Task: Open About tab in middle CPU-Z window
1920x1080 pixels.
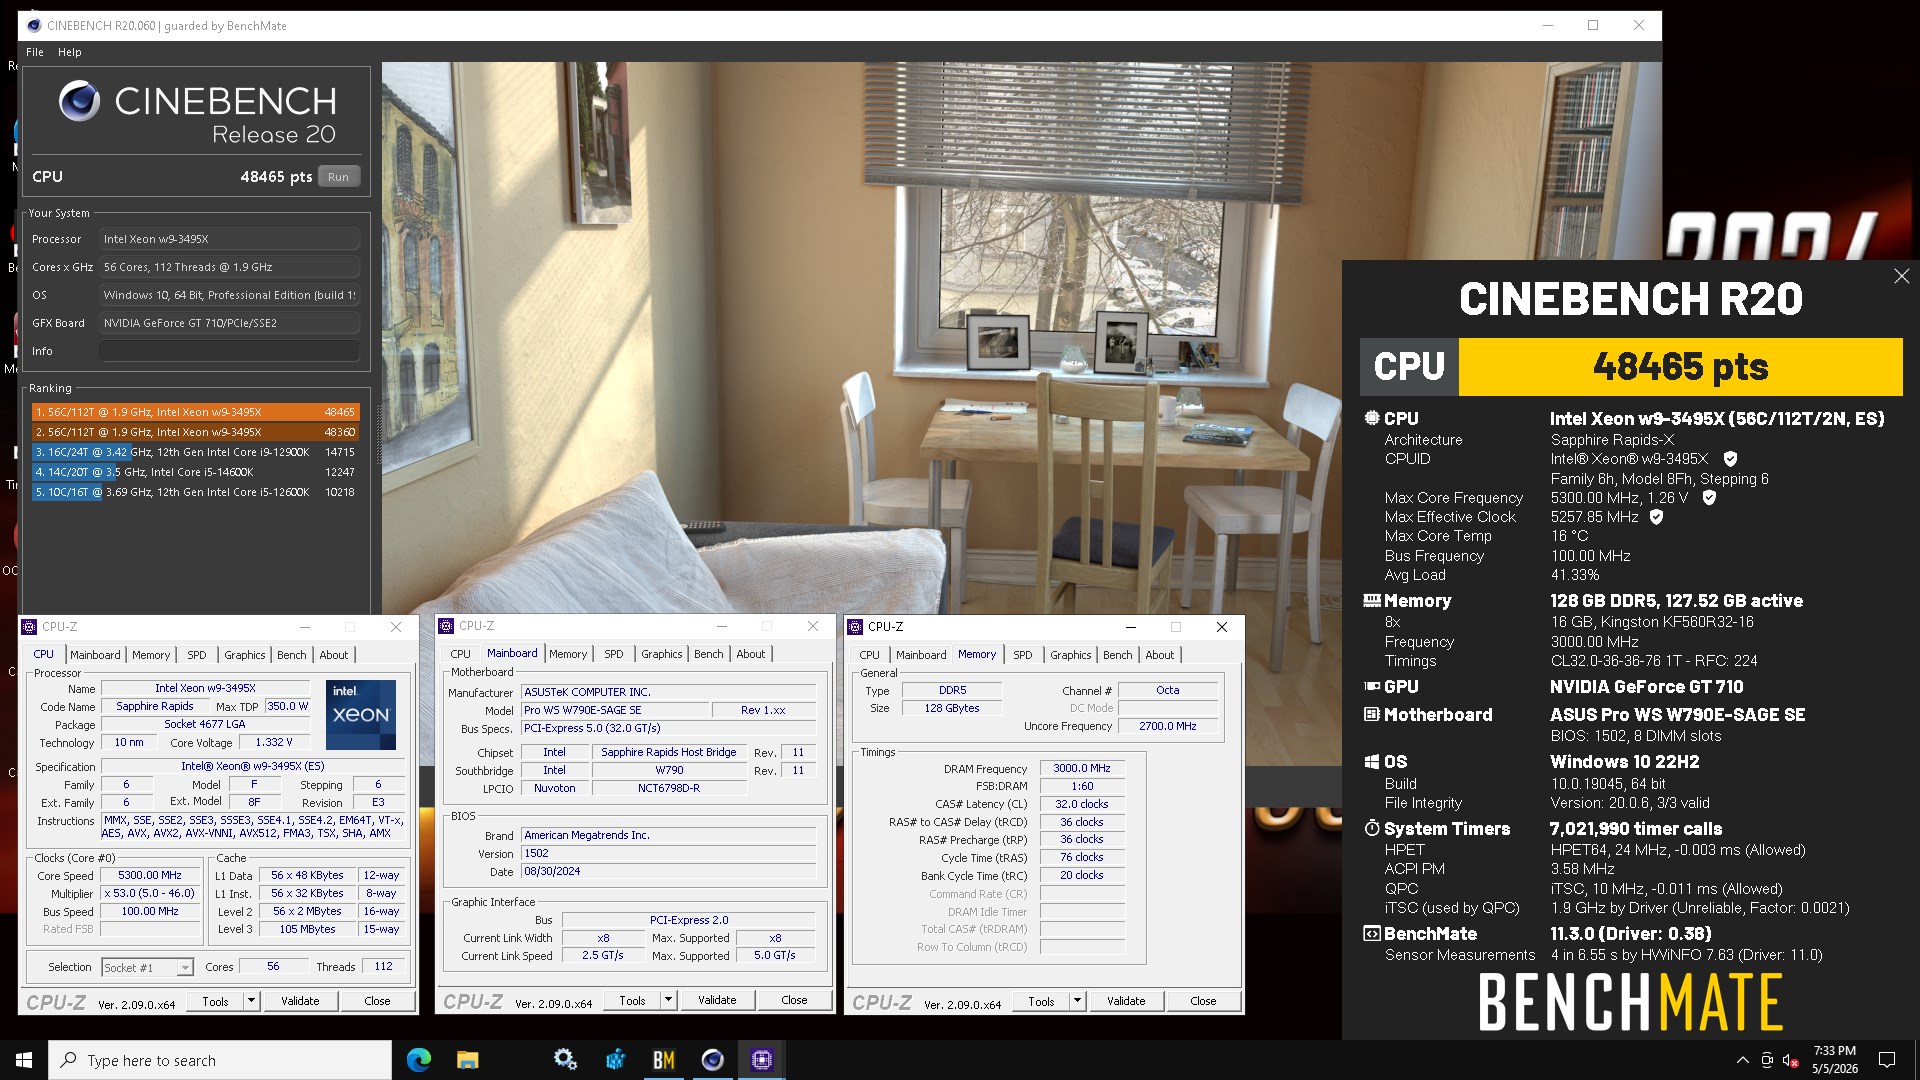Action: (x=751, y=654)
